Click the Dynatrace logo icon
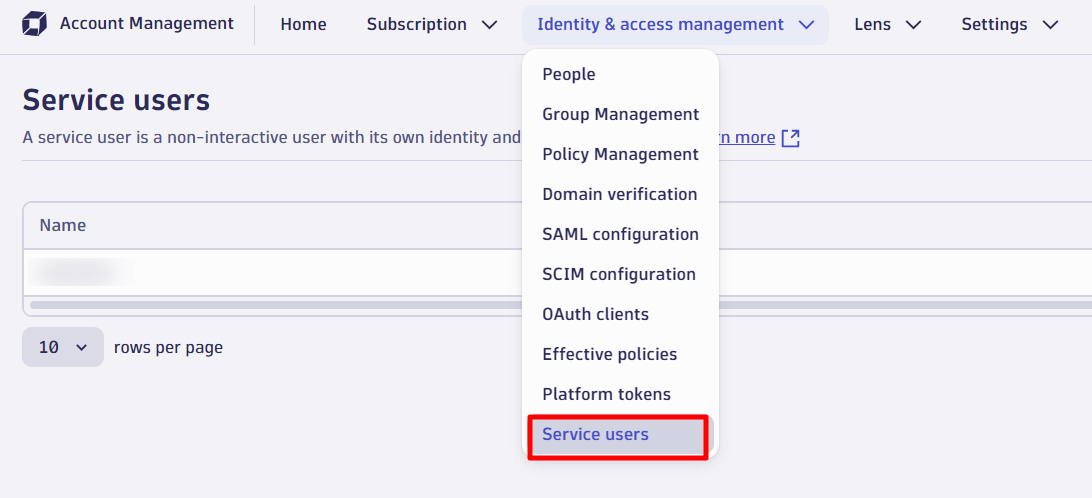The width and height of the screenshot is (1092, 498). 34,24
